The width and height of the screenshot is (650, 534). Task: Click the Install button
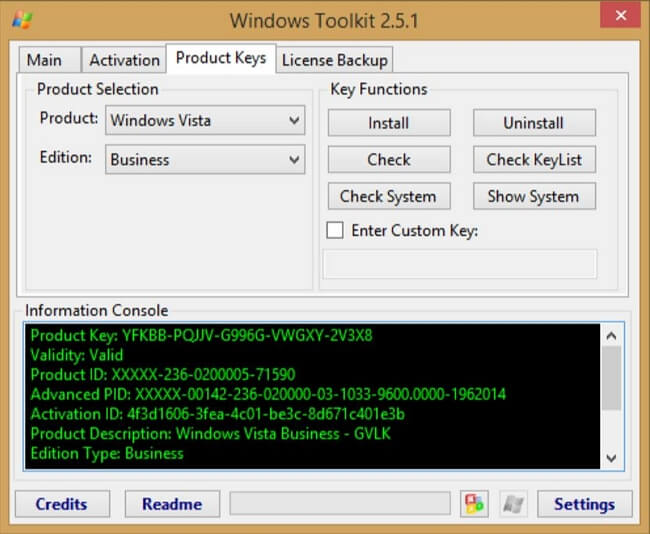pos(389,123)
